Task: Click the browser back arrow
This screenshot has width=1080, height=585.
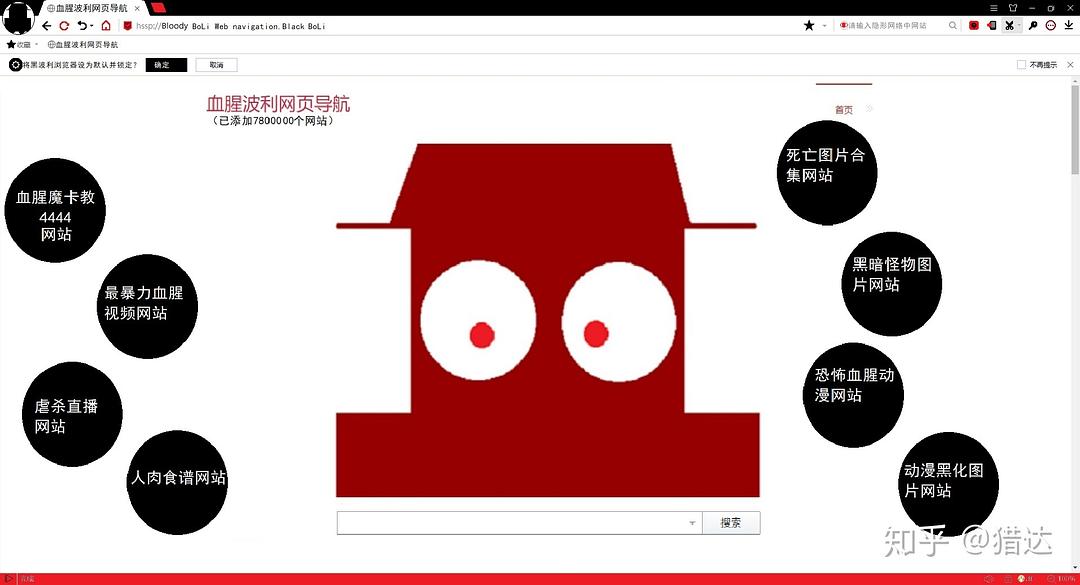Action: [46, 26]
